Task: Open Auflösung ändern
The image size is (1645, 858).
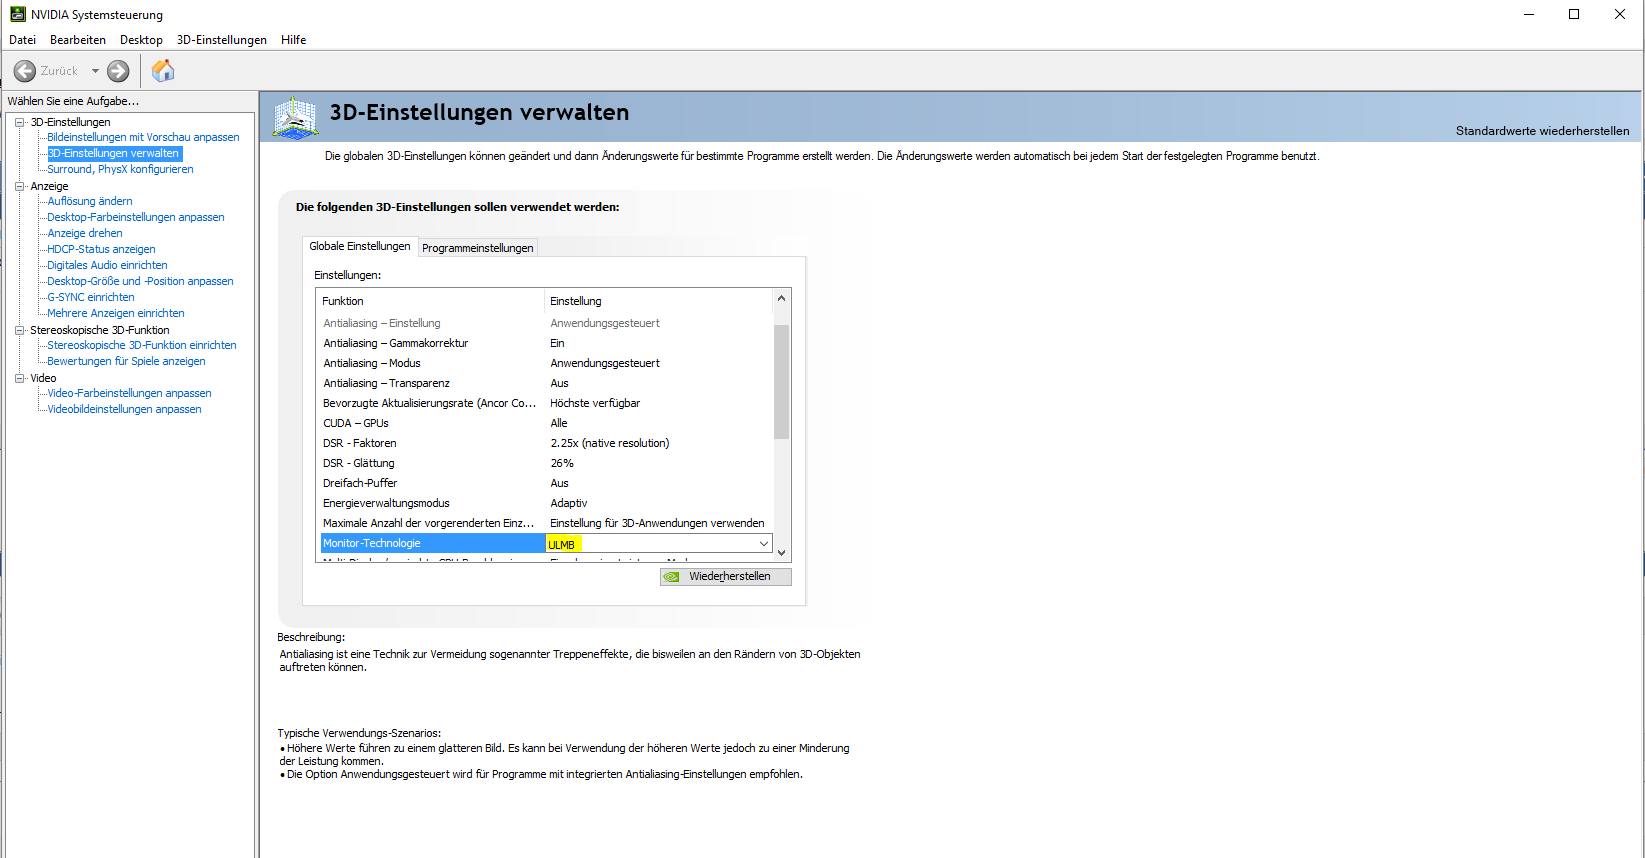Action: pos(90,201)
